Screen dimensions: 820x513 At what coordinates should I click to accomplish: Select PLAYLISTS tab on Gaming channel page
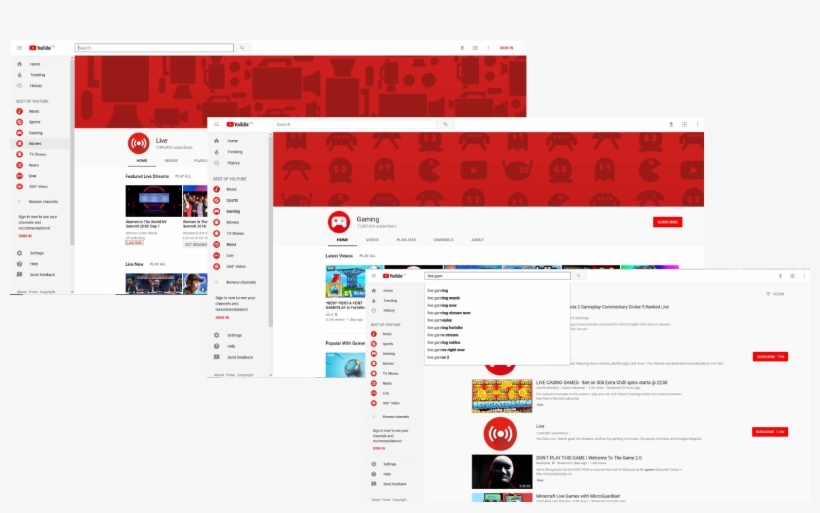tap(406, 240)
